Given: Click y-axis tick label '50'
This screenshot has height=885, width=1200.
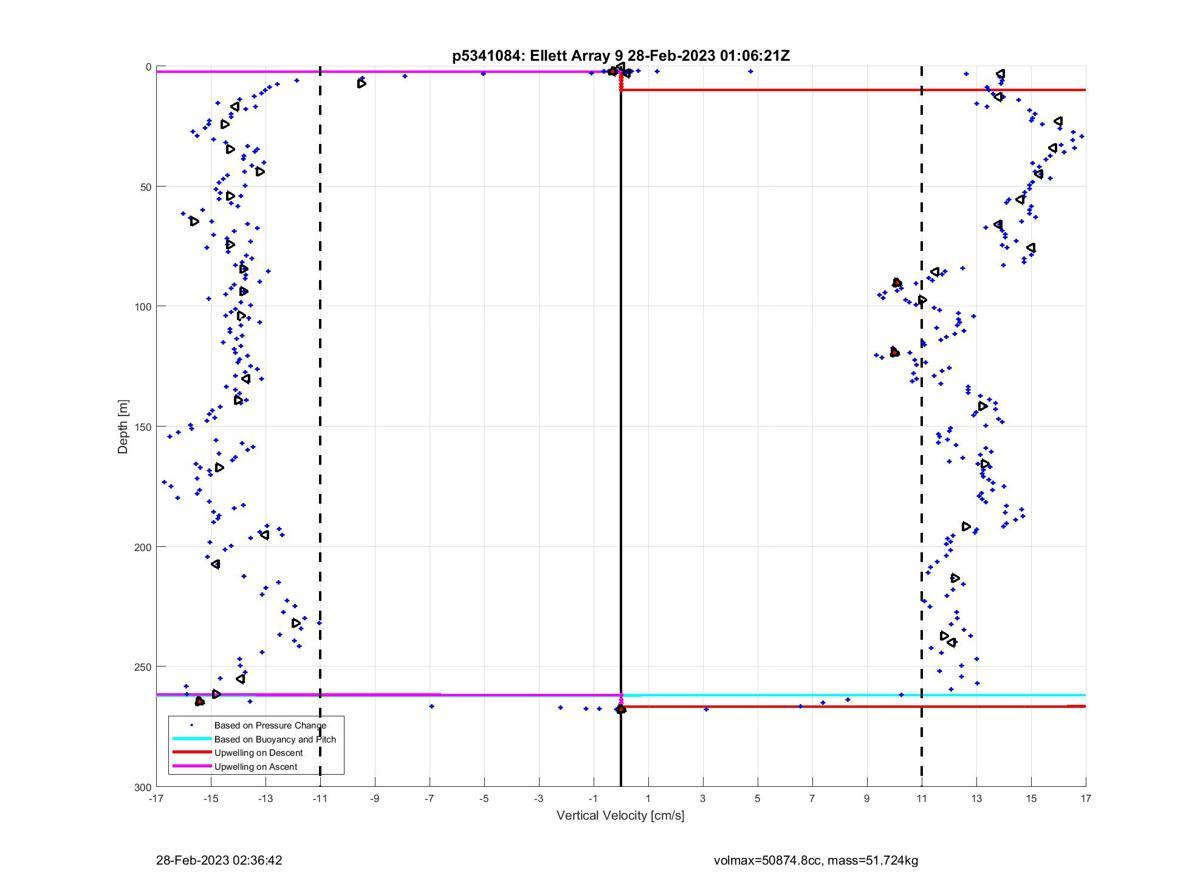Looking at the screenshot, I should 146,187.
